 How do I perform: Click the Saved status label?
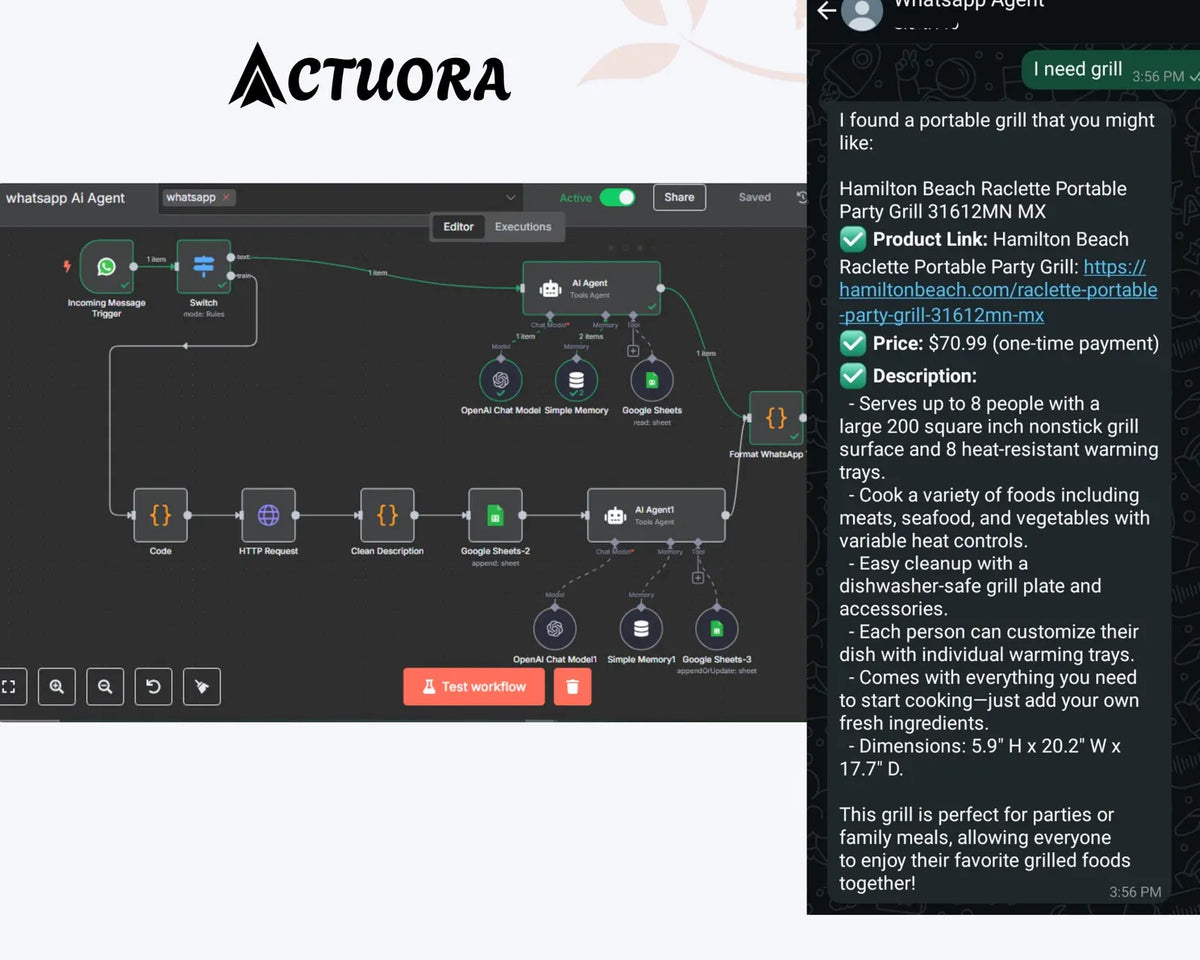pyautogui.click(x=755, y=198)
